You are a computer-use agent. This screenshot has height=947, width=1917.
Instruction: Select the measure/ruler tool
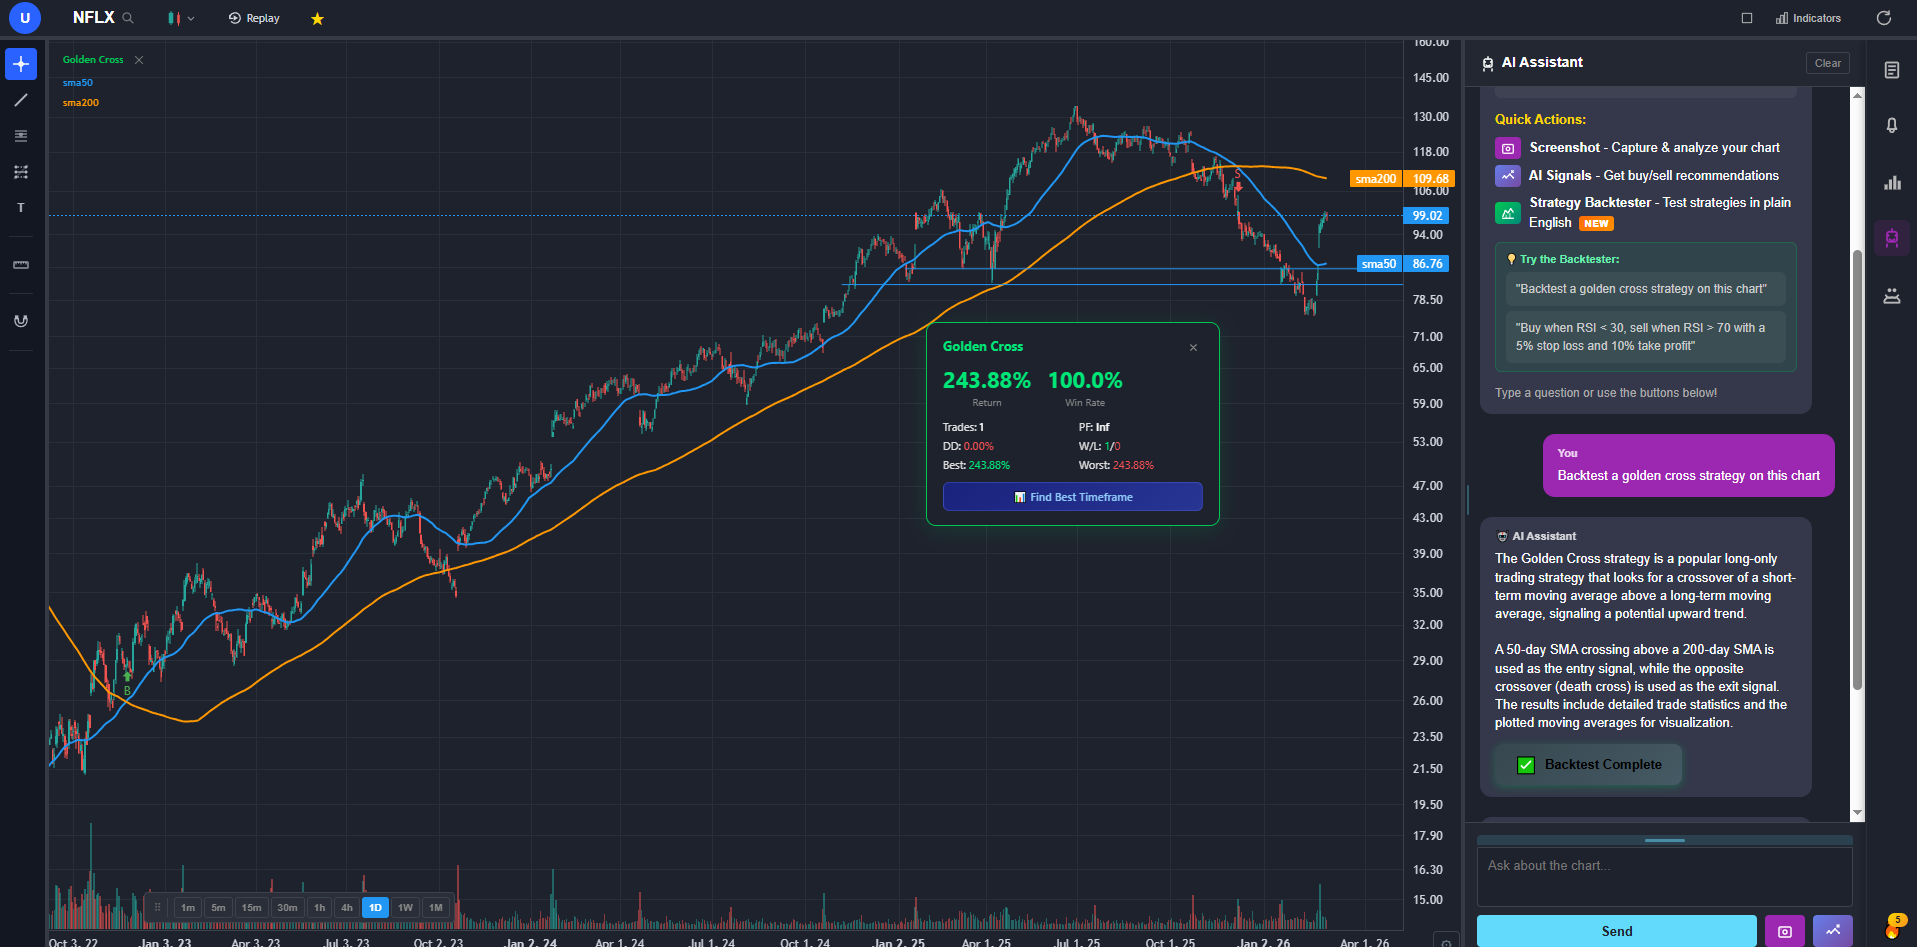20,265
